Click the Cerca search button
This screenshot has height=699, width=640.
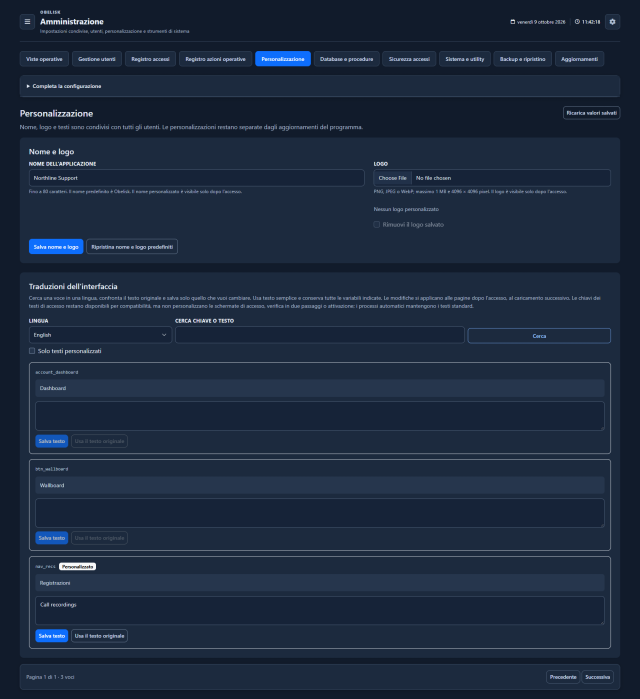(x=539, y=336)
